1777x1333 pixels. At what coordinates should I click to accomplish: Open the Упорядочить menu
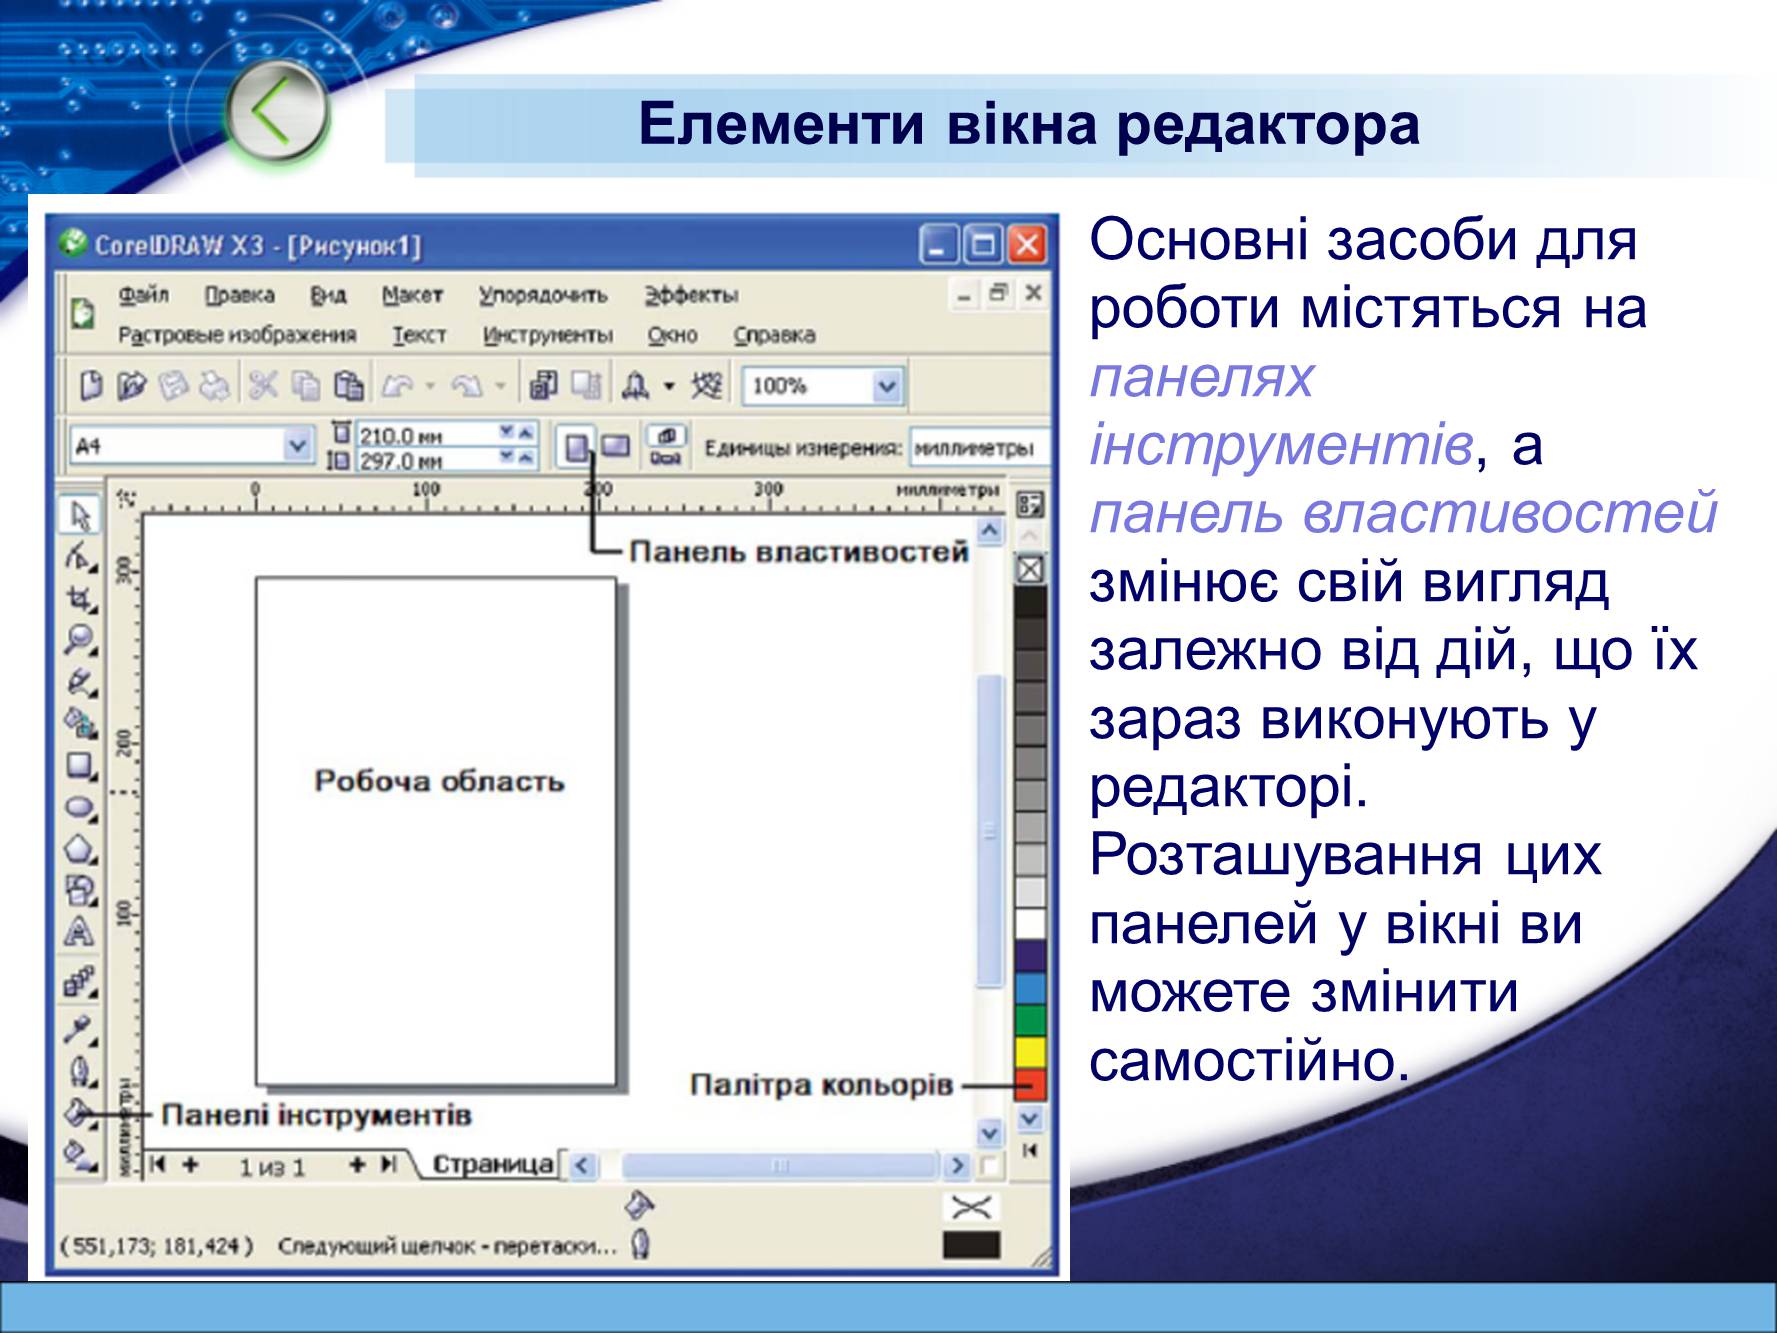click(x=543, y=295)
